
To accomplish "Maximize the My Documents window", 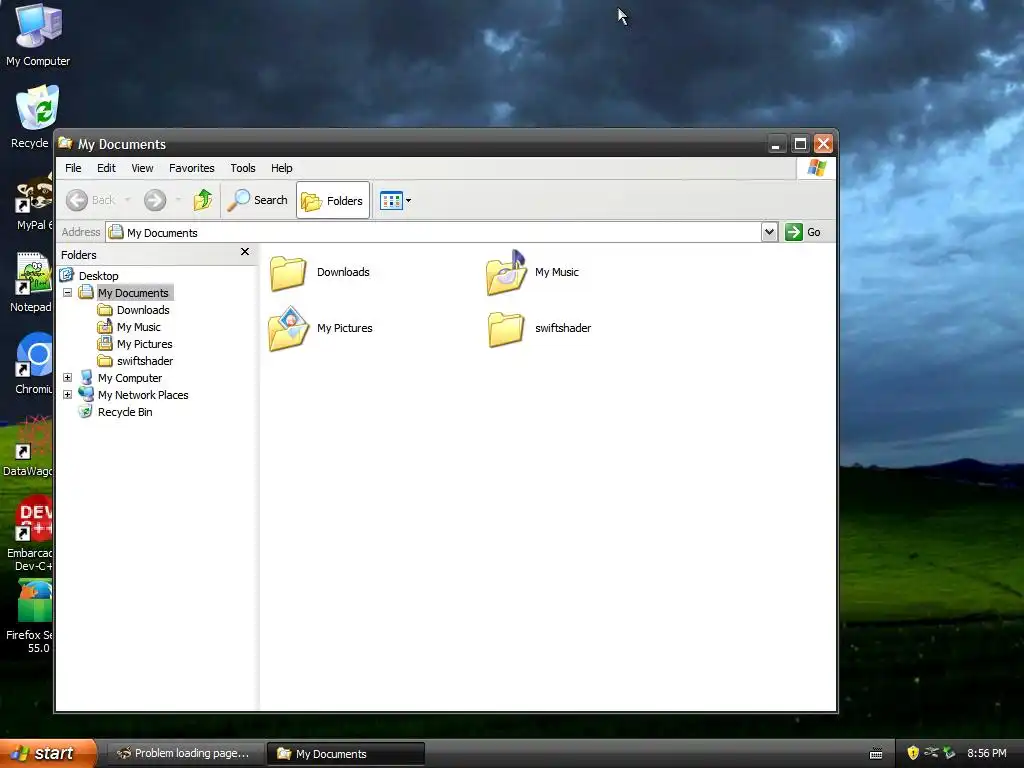I will point(800,144).
